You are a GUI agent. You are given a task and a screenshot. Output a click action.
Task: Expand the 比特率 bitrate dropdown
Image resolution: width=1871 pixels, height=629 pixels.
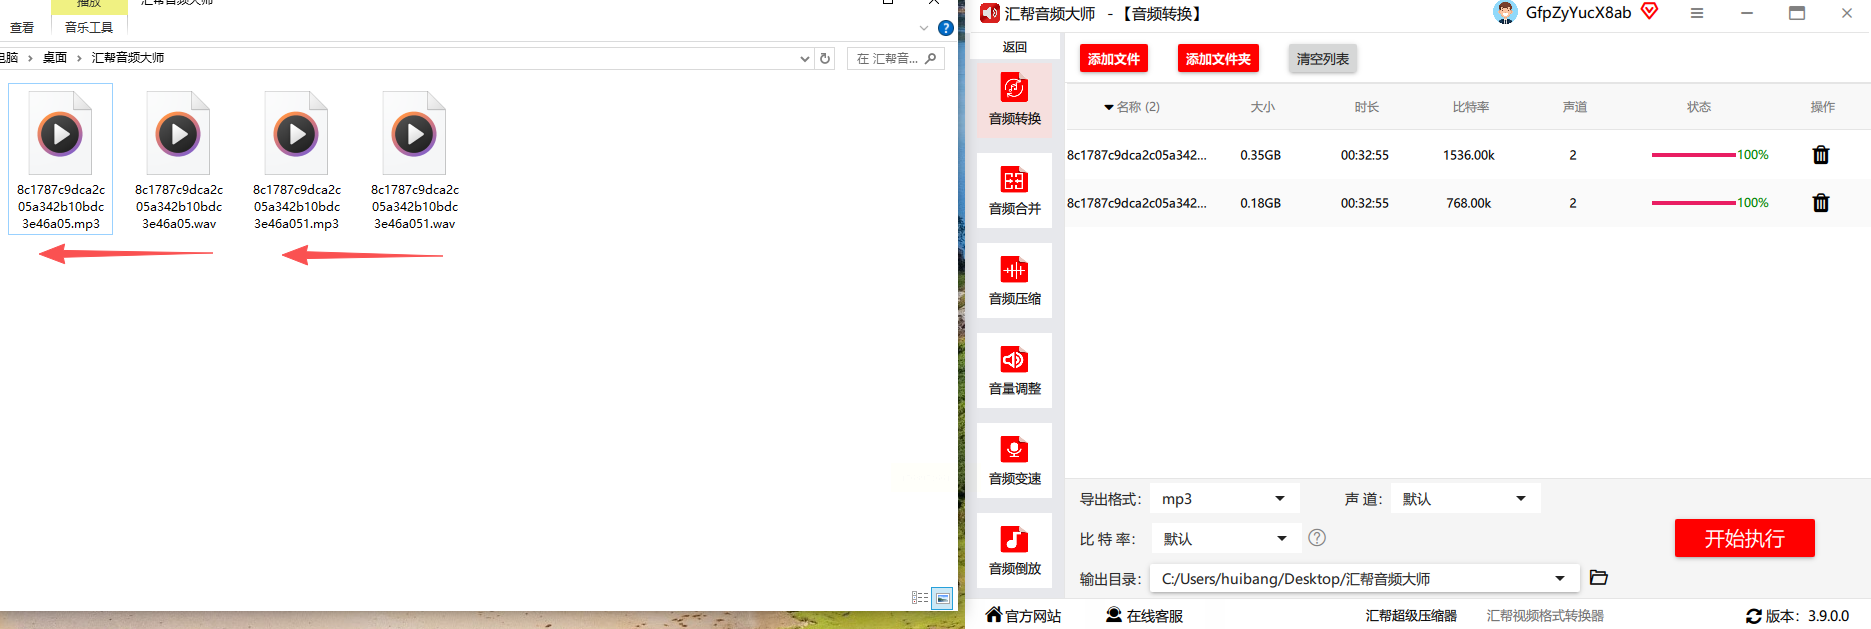[x=1225, y=539]
